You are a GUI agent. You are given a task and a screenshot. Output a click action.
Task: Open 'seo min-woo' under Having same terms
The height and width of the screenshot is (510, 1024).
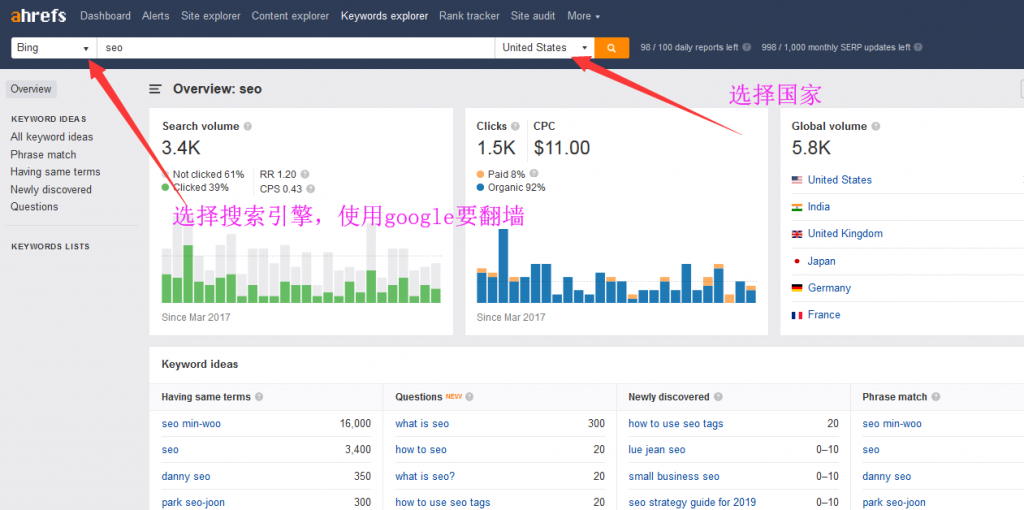(x=191, y=424)
